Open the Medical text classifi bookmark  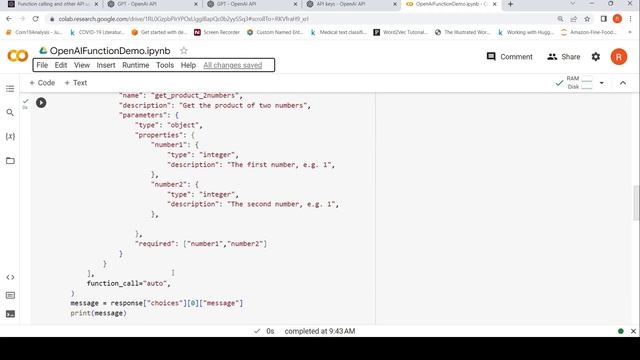338,32
